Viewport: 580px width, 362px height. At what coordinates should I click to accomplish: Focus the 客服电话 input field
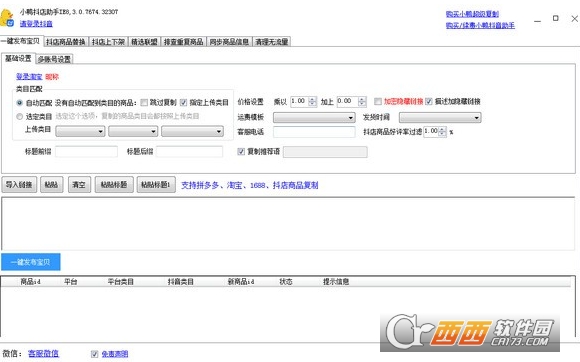tap(314, 132)
